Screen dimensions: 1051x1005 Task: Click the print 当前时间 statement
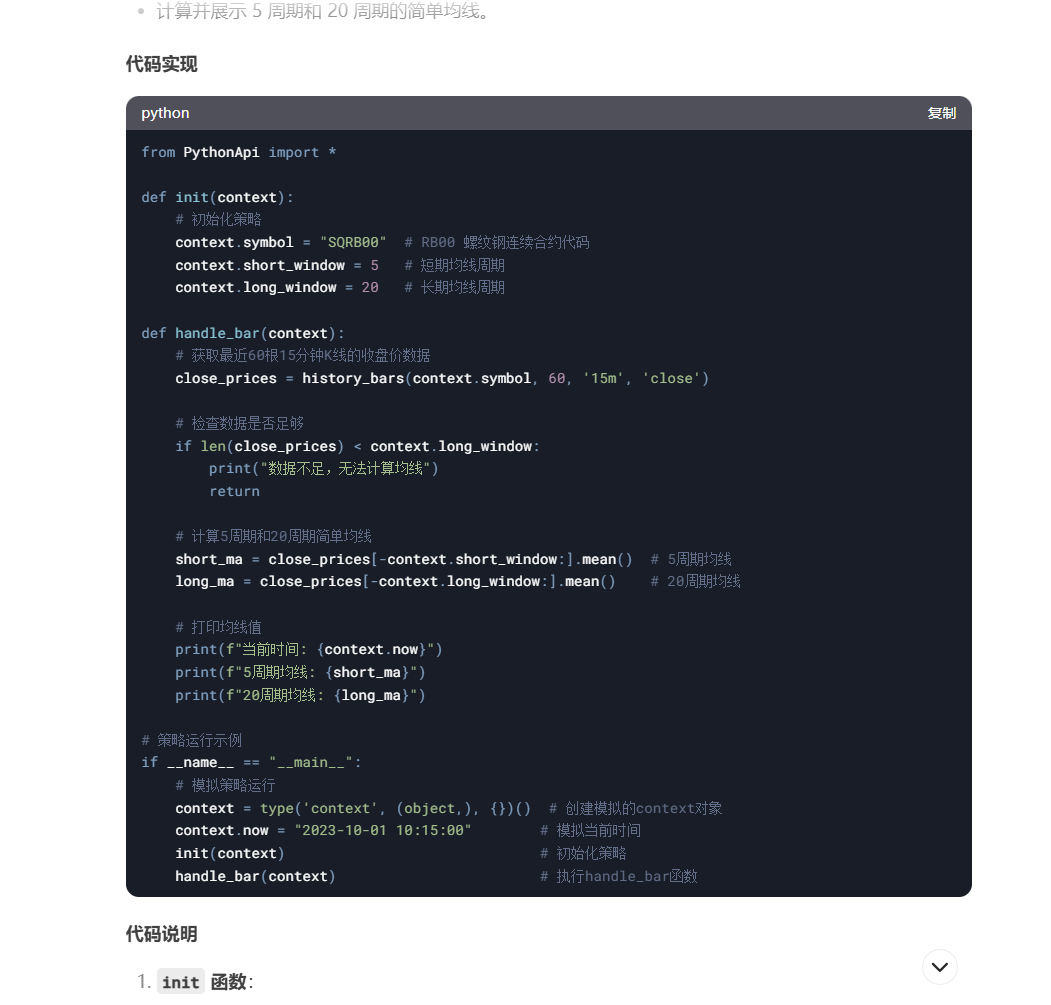click(x=308, y=649)
